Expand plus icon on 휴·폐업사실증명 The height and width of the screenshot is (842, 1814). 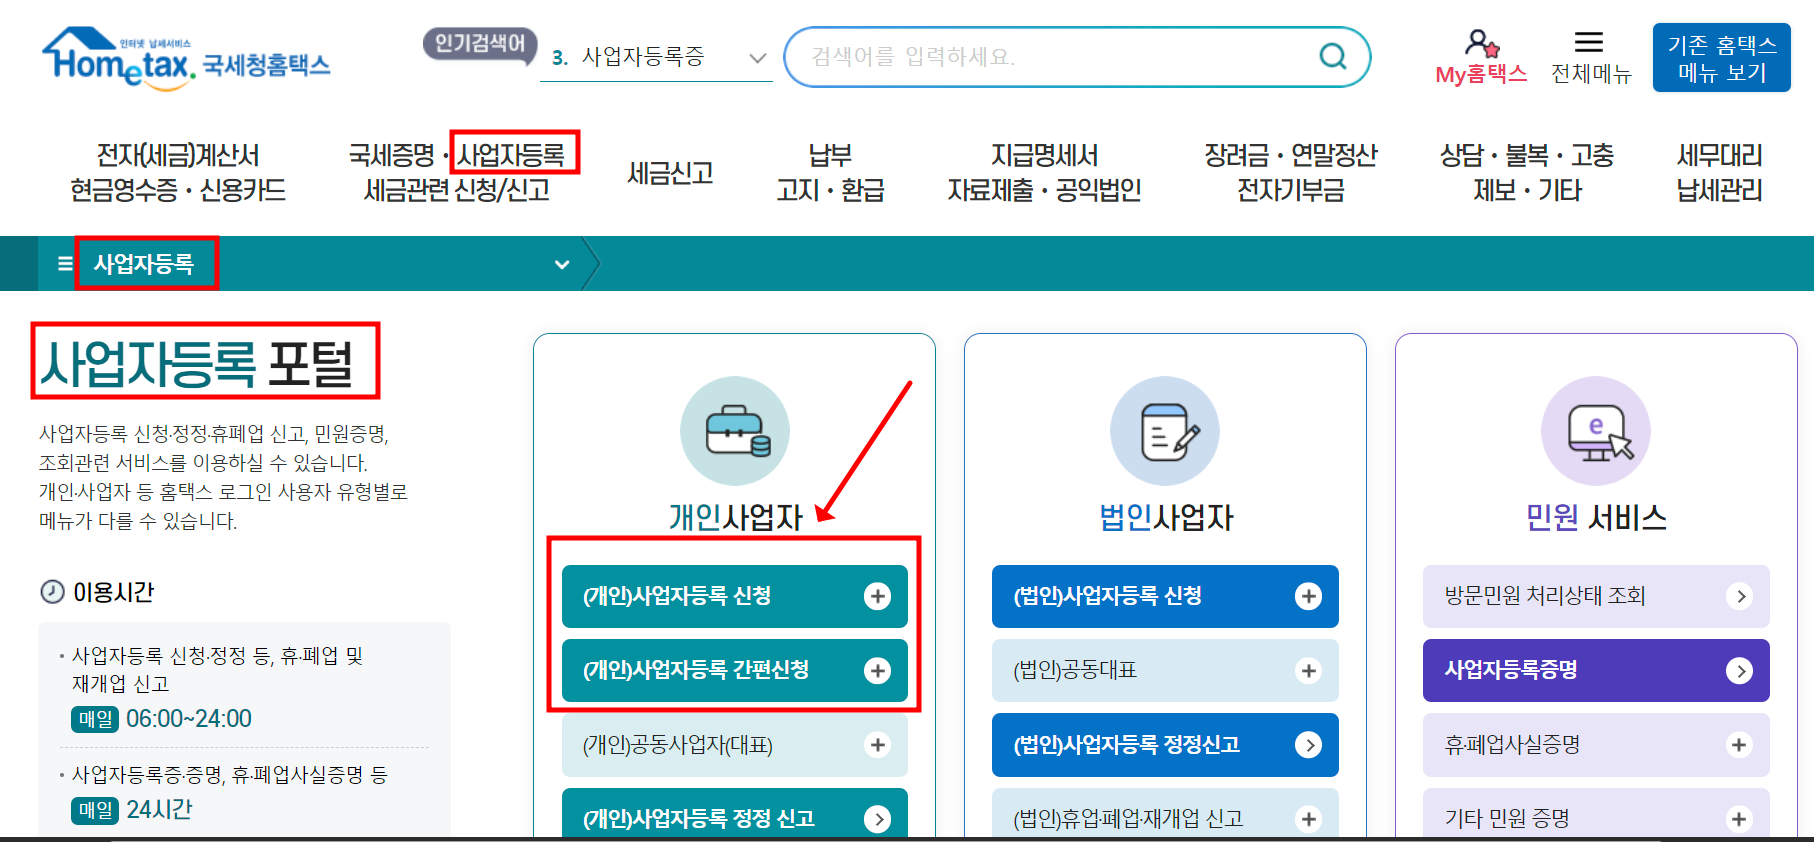(1739, 745)
